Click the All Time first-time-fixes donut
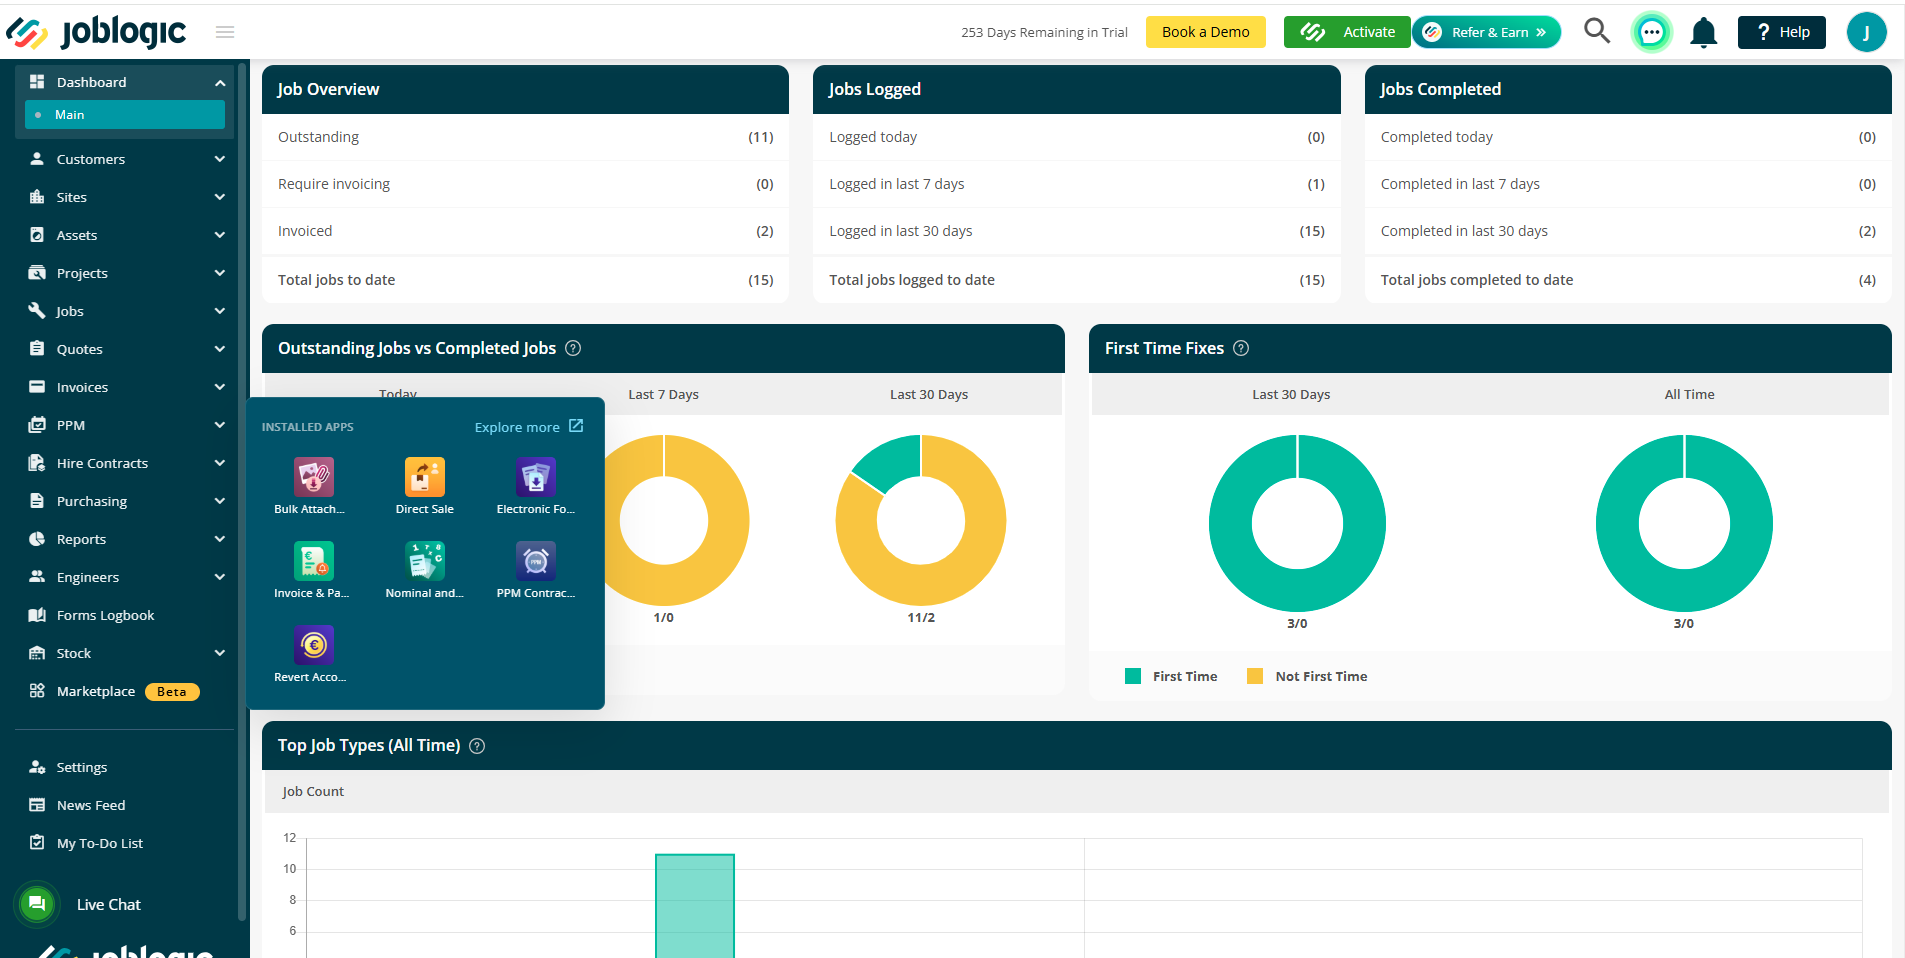 pos(1684,523)
